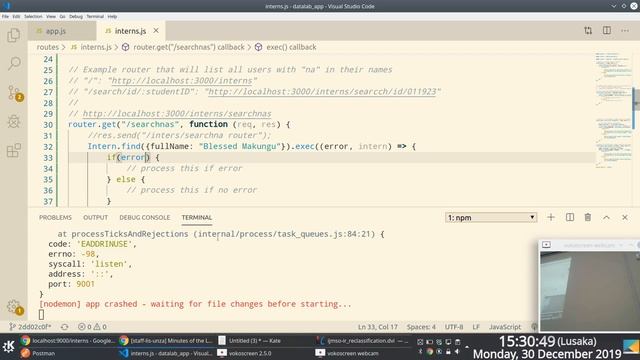Open the Debug menu

76,16
